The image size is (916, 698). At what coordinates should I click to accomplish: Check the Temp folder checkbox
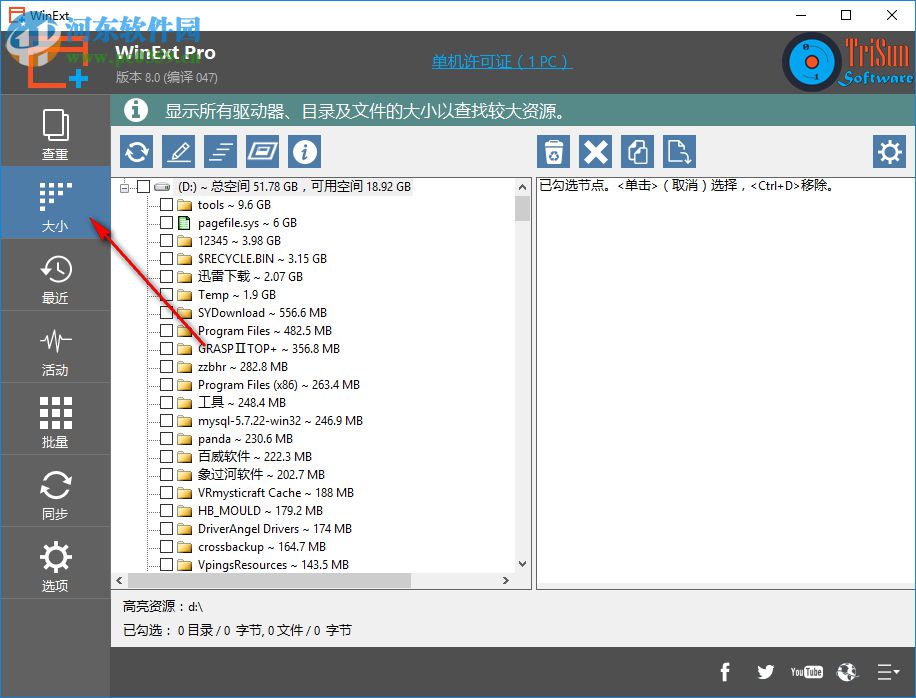166,294
